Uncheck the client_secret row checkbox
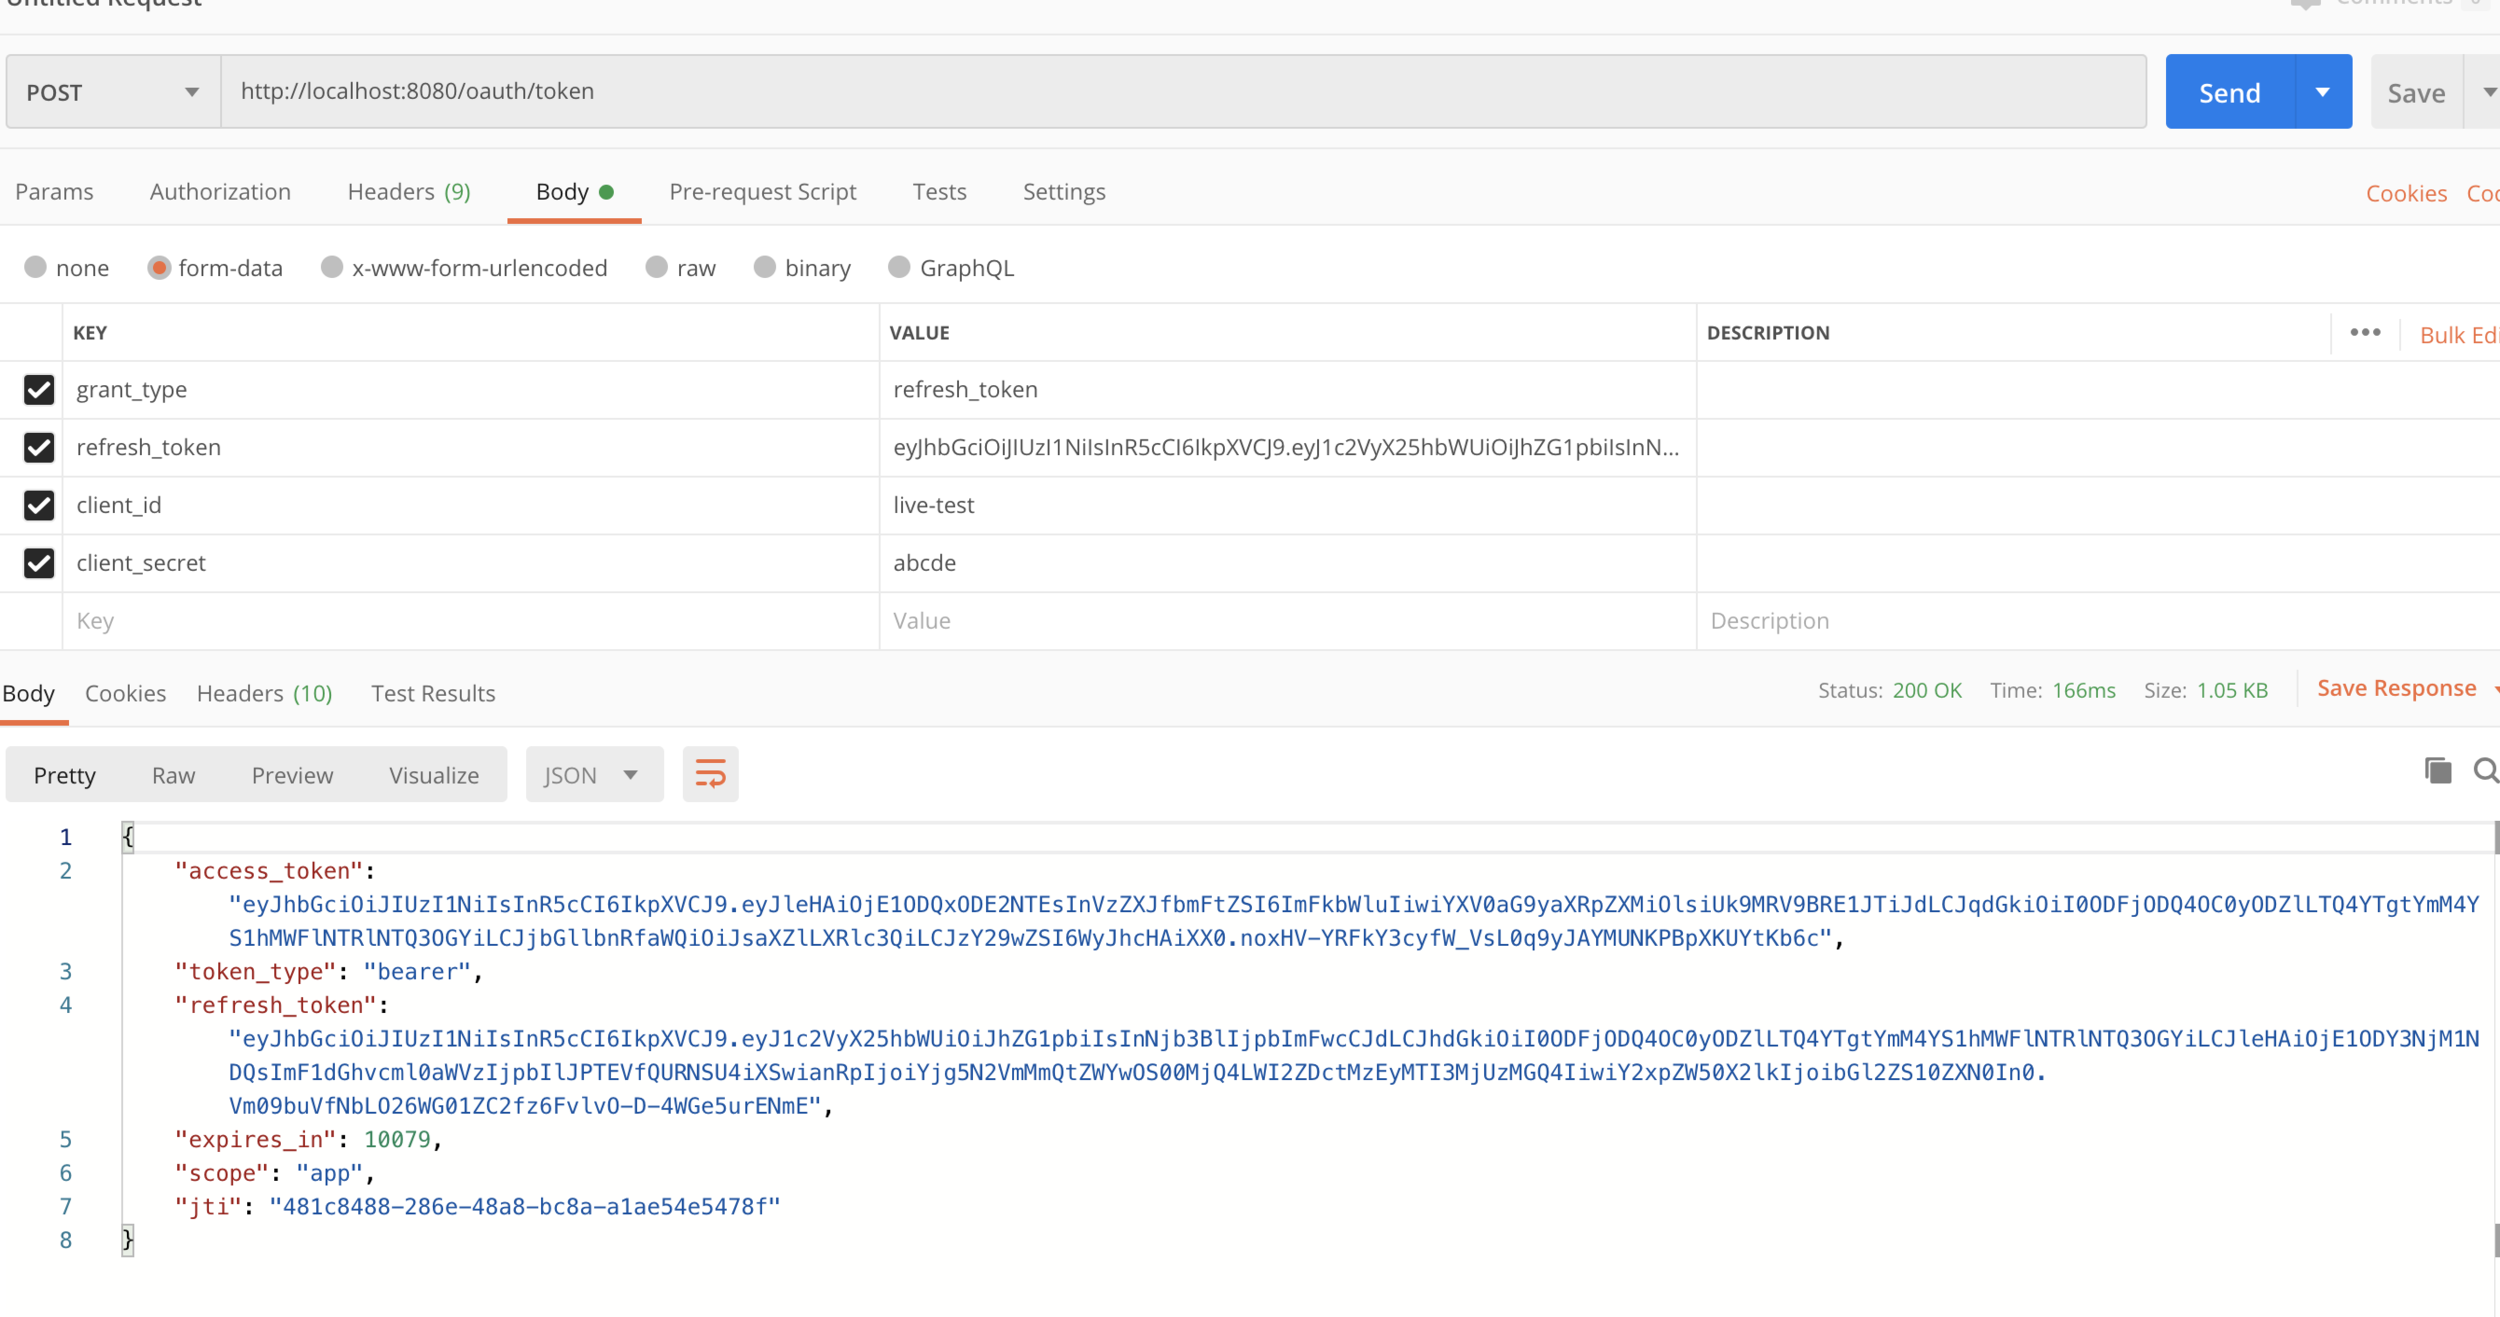Screen dimensions: 2500x1317 point(39,563)
